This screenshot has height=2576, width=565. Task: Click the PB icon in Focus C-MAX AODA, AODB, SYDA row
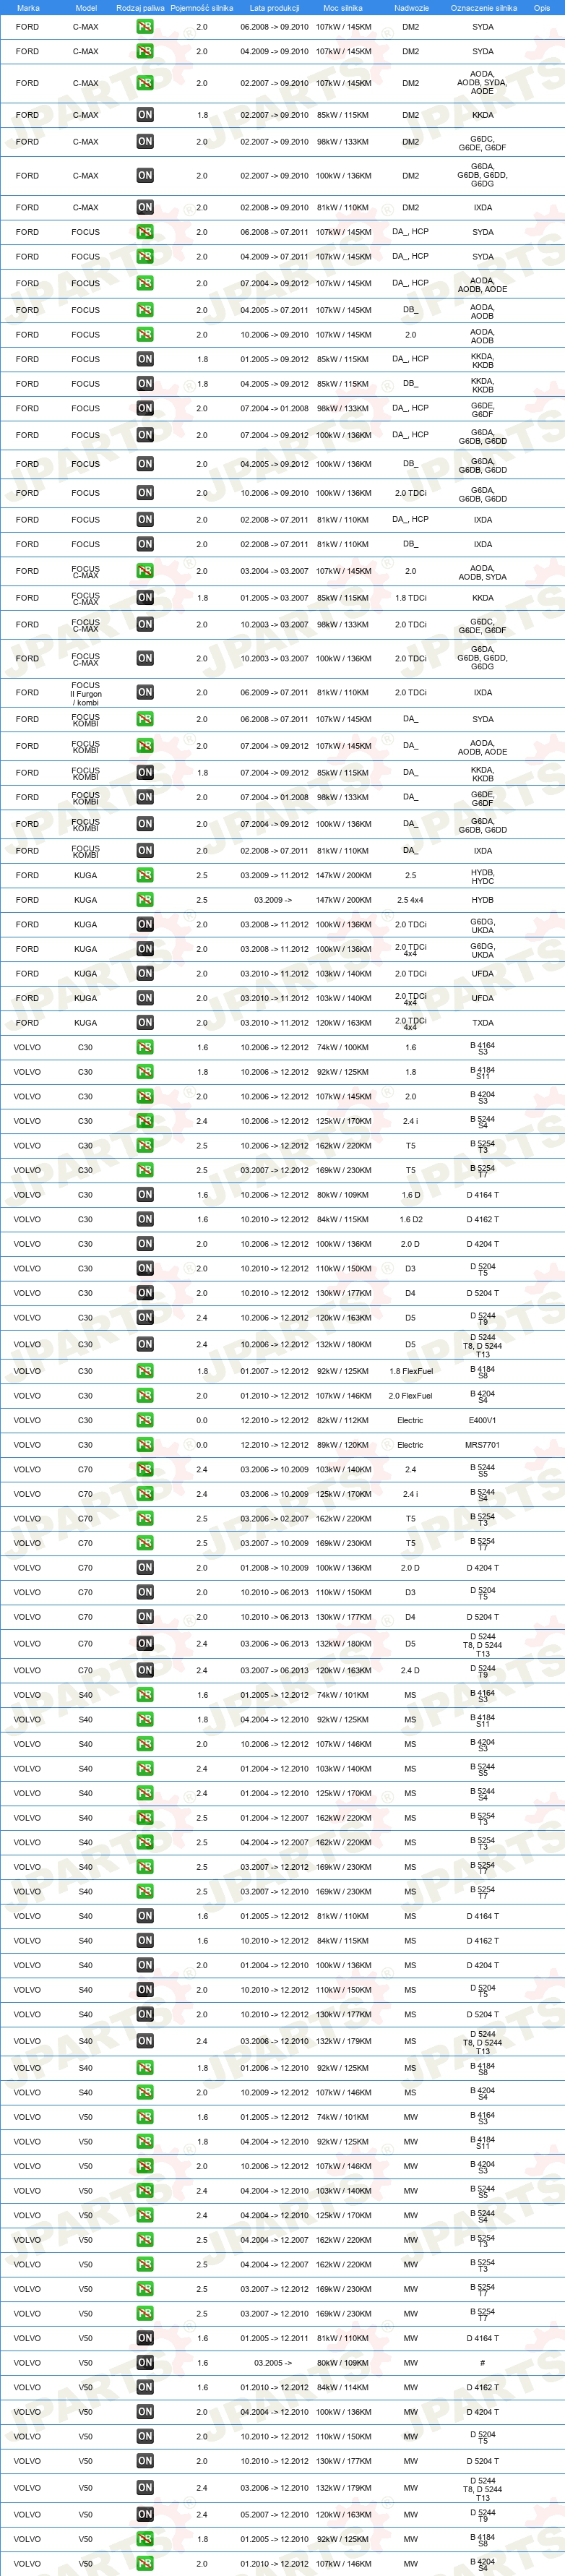click(145, 571)
